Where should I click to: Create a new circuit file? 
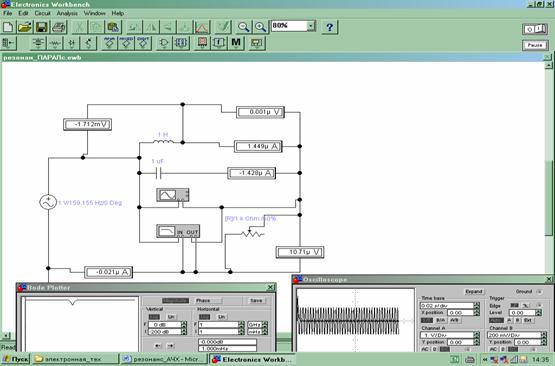coord(8,27)
